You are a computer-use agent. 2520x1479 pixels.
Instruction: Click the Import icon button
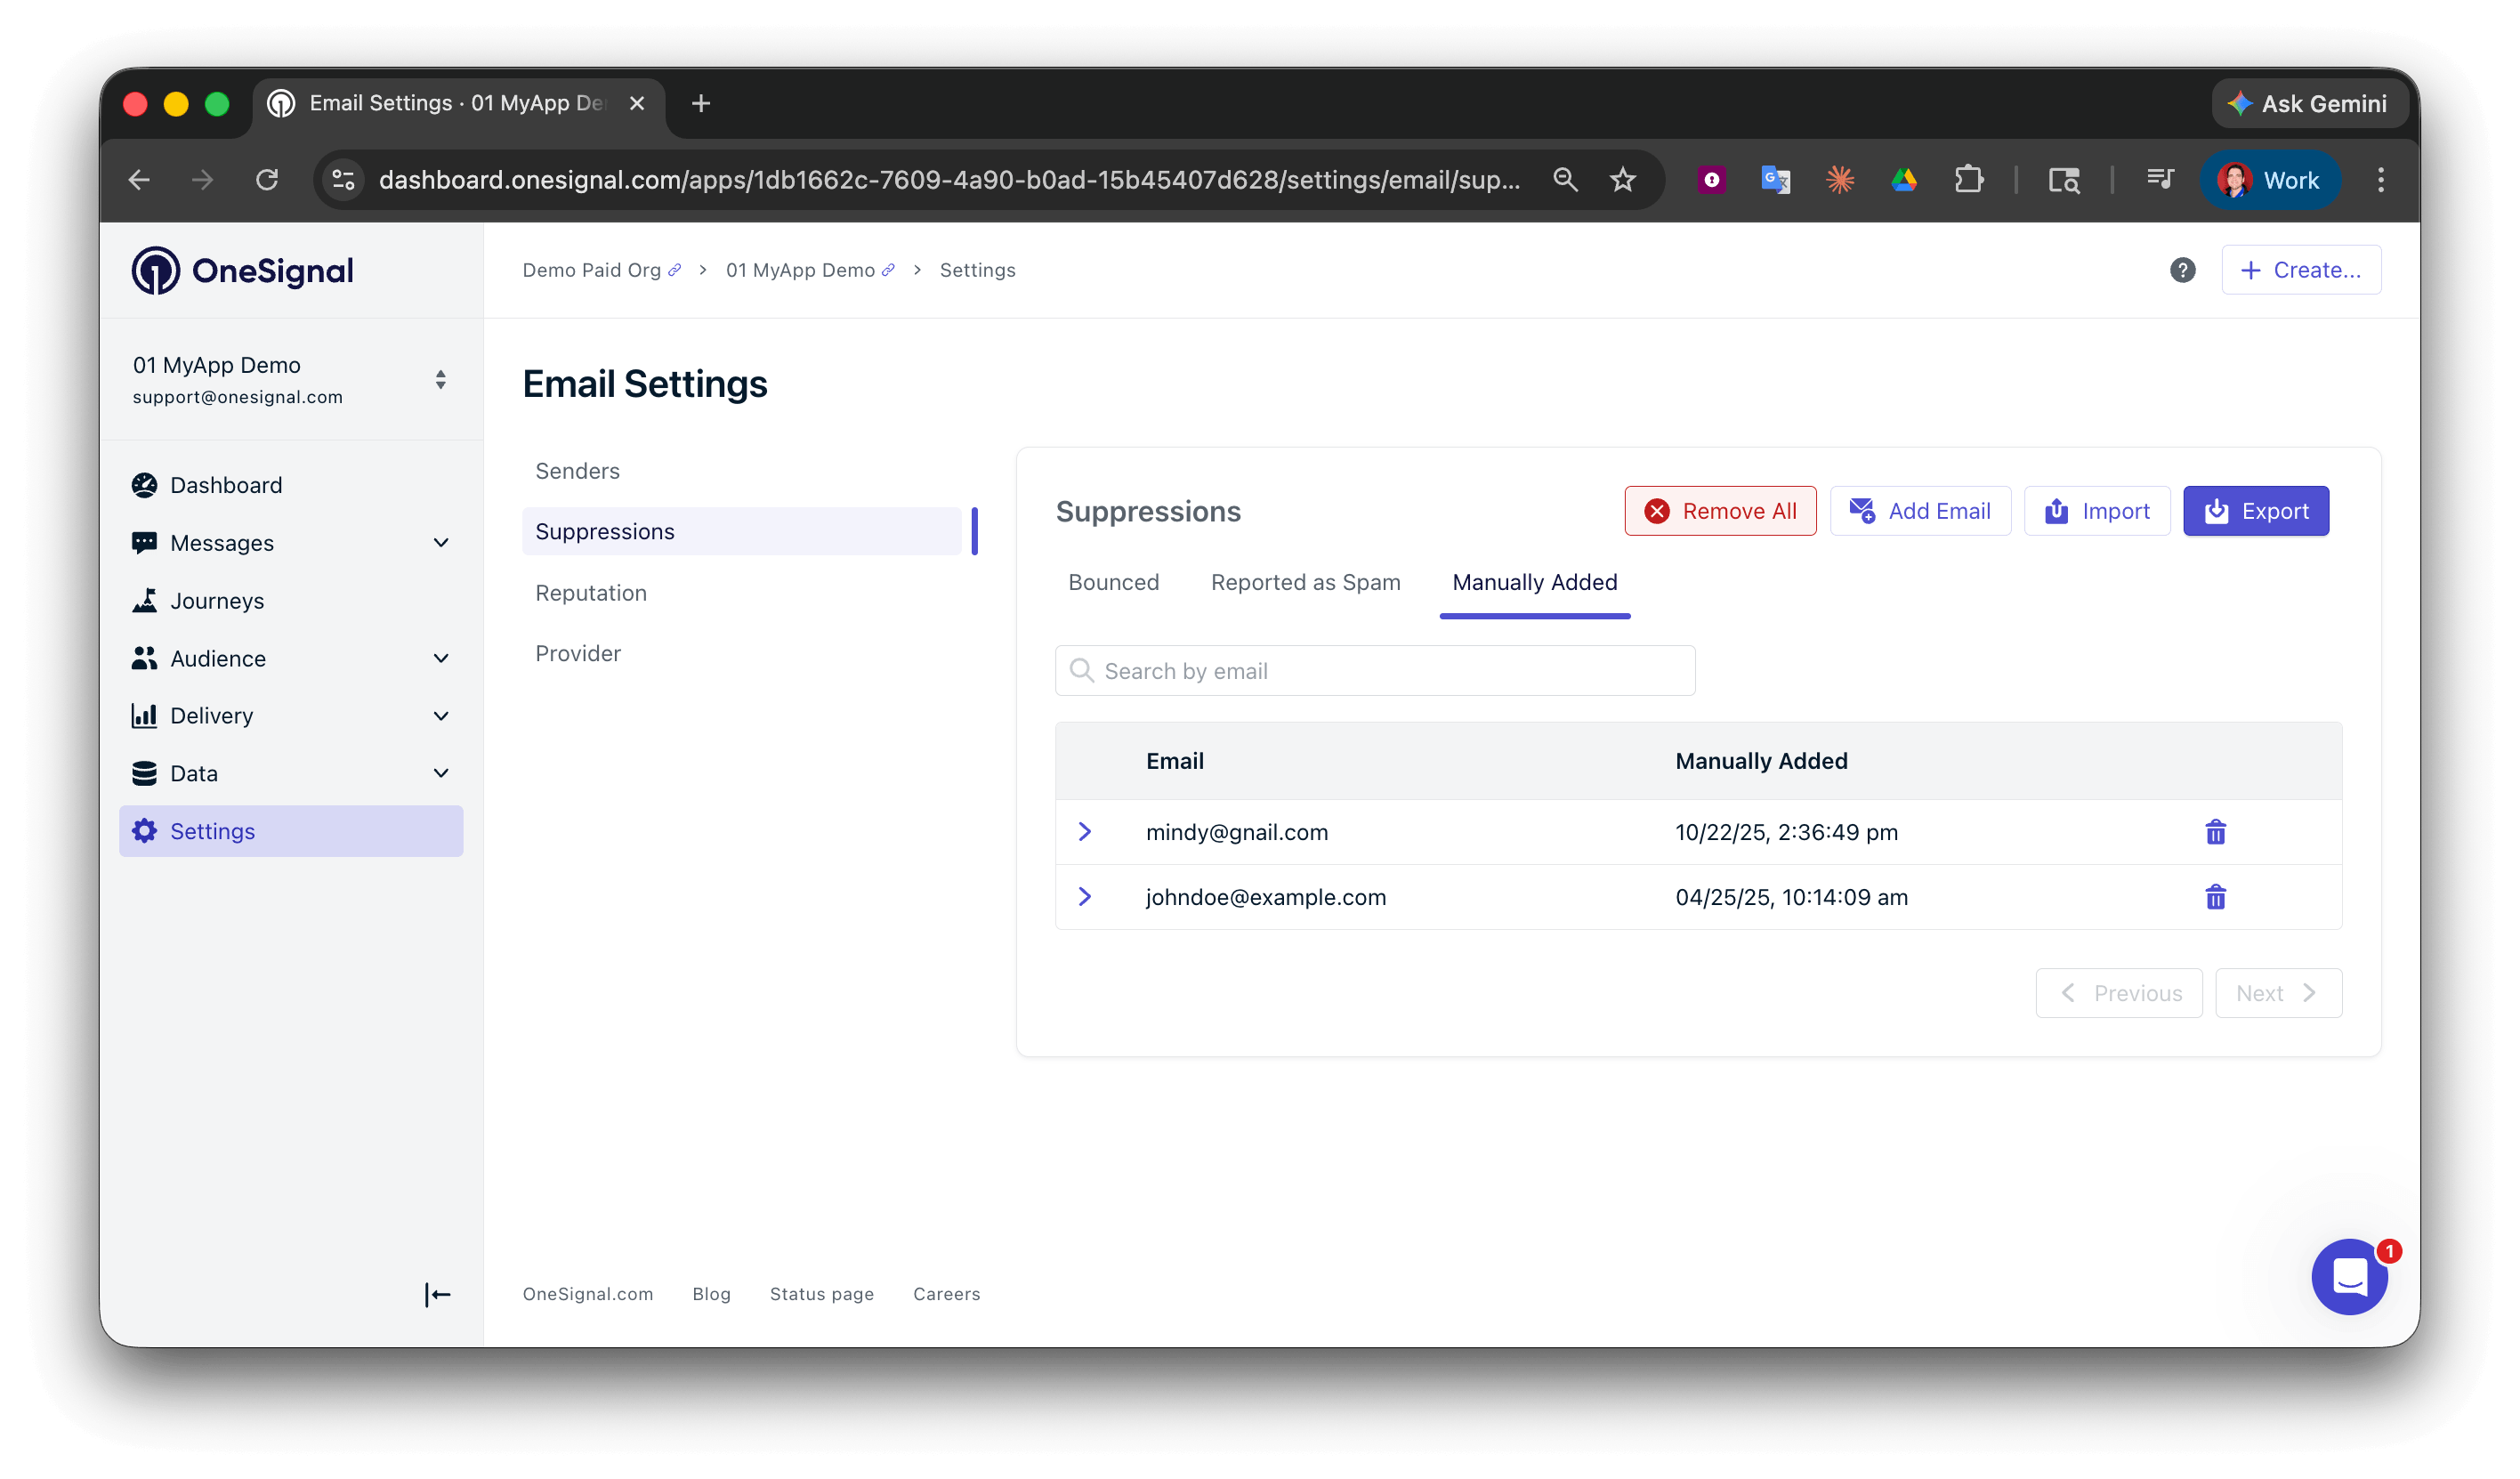tap(2057, 510)
